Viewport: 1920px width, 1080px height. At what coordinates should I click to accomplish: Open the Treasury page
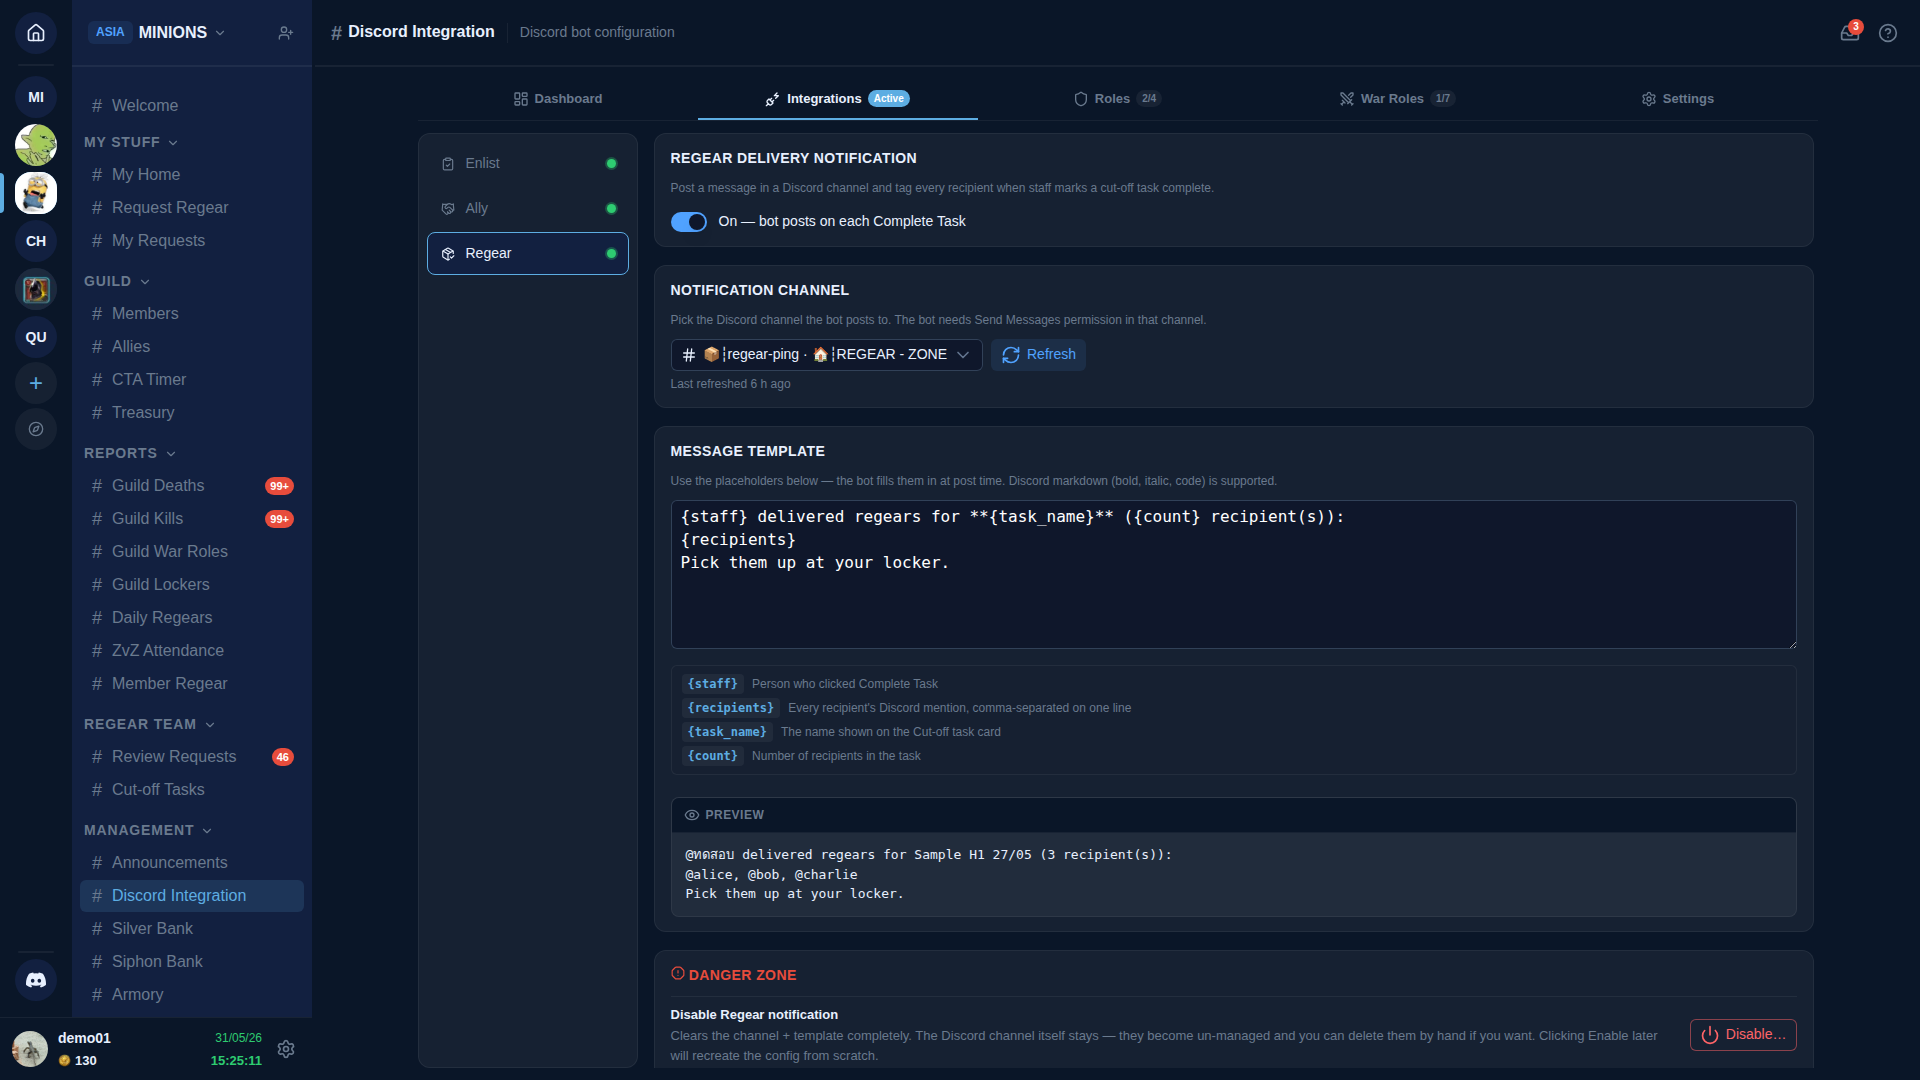click(x=192, y=413)
